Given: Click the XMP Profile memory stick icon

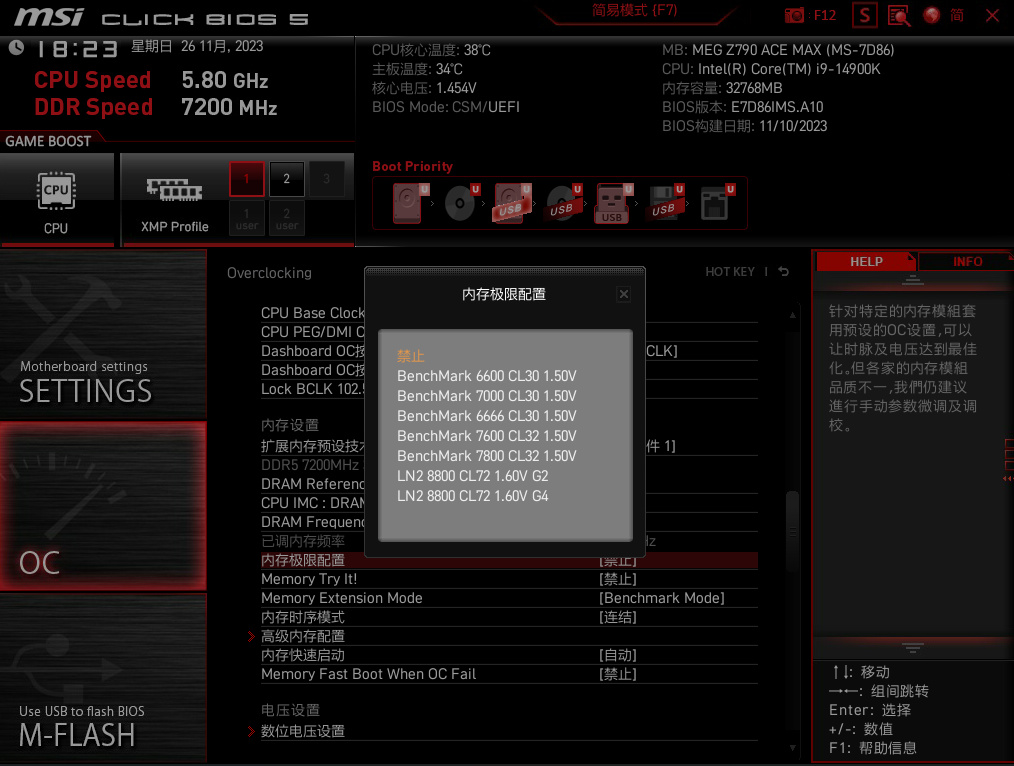Looking at the screenshot, I should 175,189.
